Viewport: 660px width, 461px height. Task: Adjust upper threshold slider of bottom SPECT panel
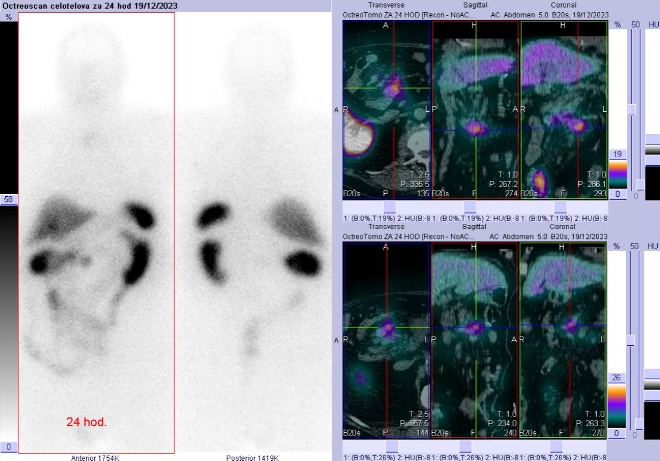tap(631, 340)
